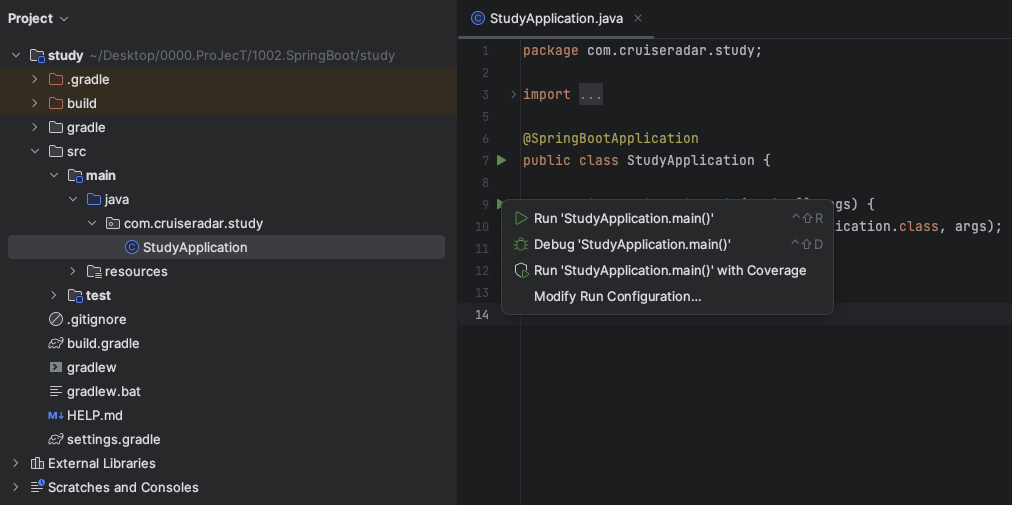Screen dimensions: 1012x505
Task: Choose Run 'StudyApplication.main()' from the menu
Action: (623, 218)
